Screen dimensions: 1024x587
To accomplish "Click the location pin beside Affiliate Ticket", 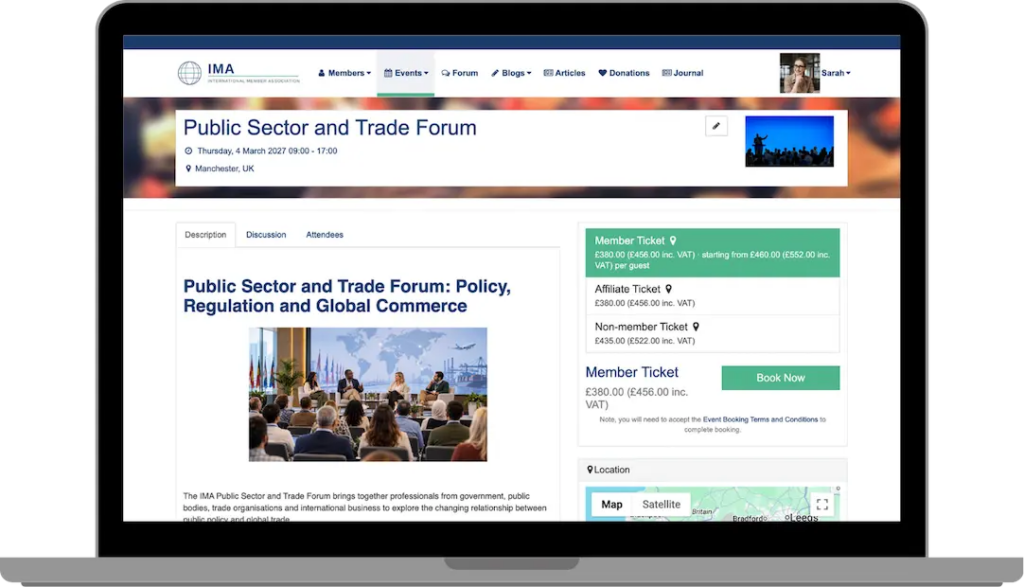I will [x=669, y=289].
